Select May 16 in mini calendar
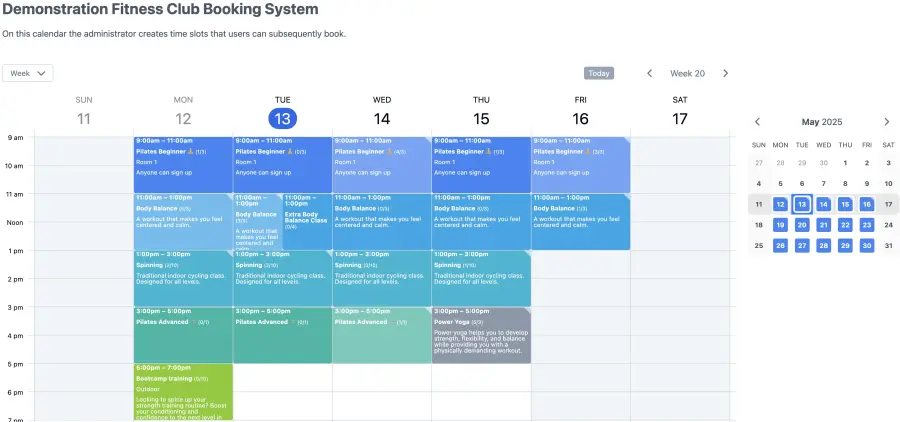Viewport: 900px width, 422px height. pos(867,204)
